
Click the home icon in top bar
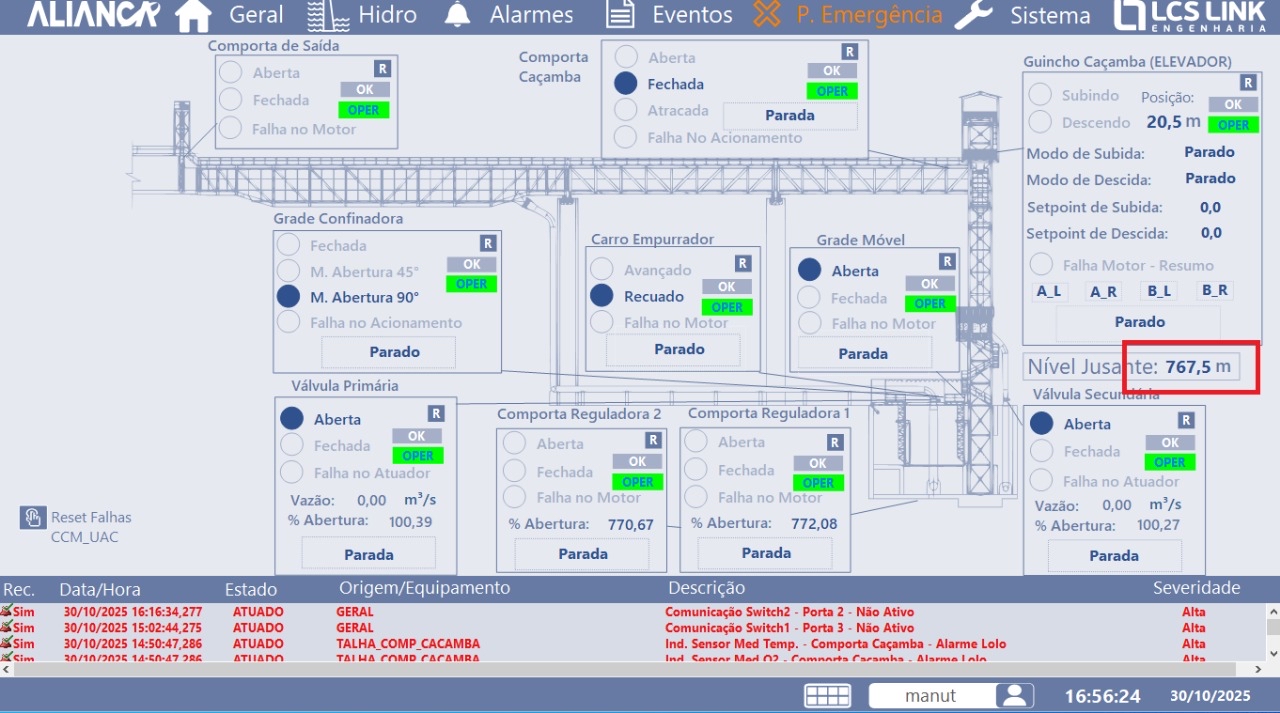[194, 15]
